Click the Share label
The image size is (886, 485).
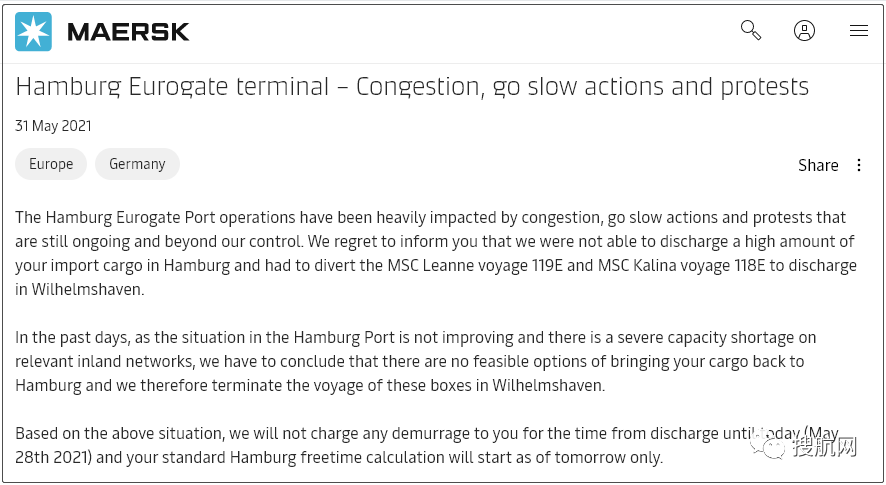coord(818,165)
